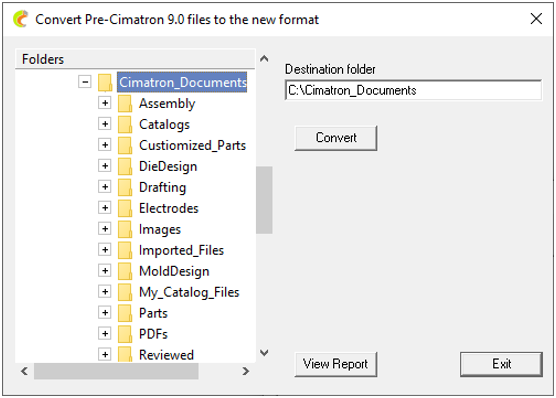Click the Assembly folder icon

click(125, 103)
